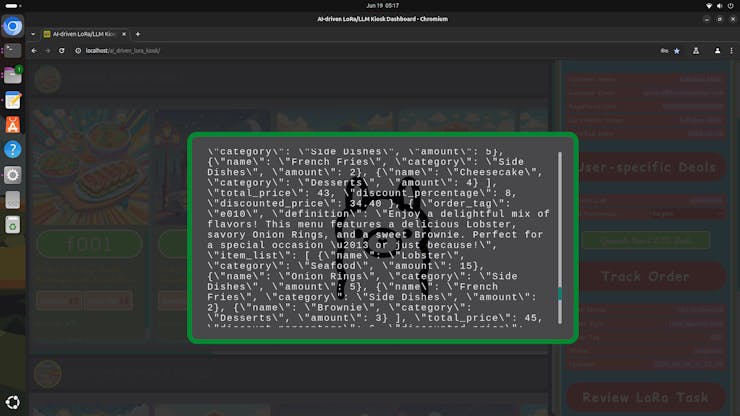
Task: Click the f001 food image thumbnail
Action: click(91, 167)
